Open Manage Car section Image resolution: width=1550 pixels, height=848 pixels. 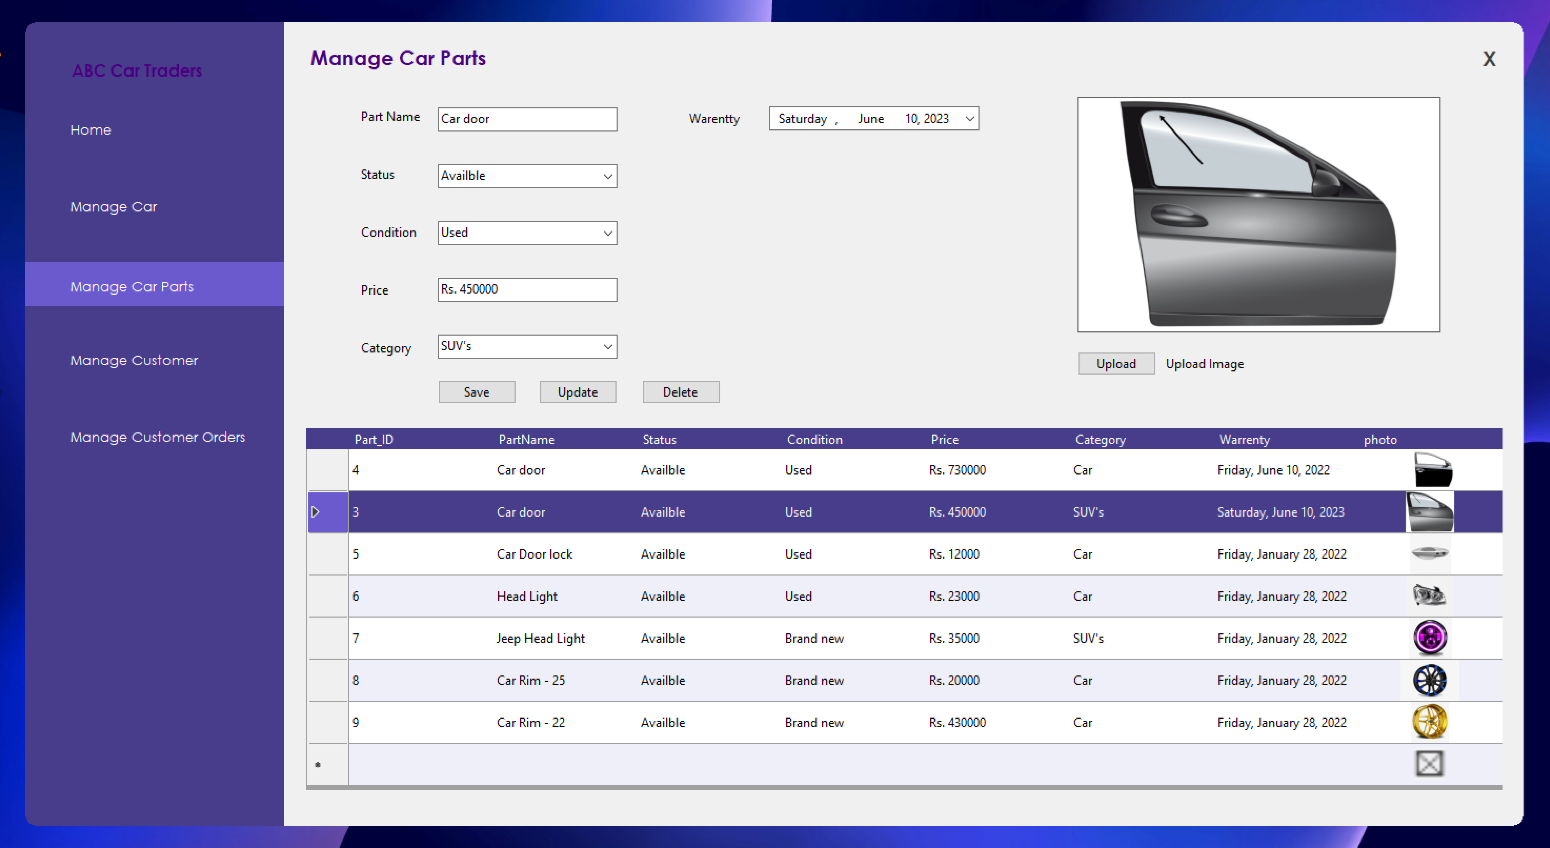tap(114, 207)
